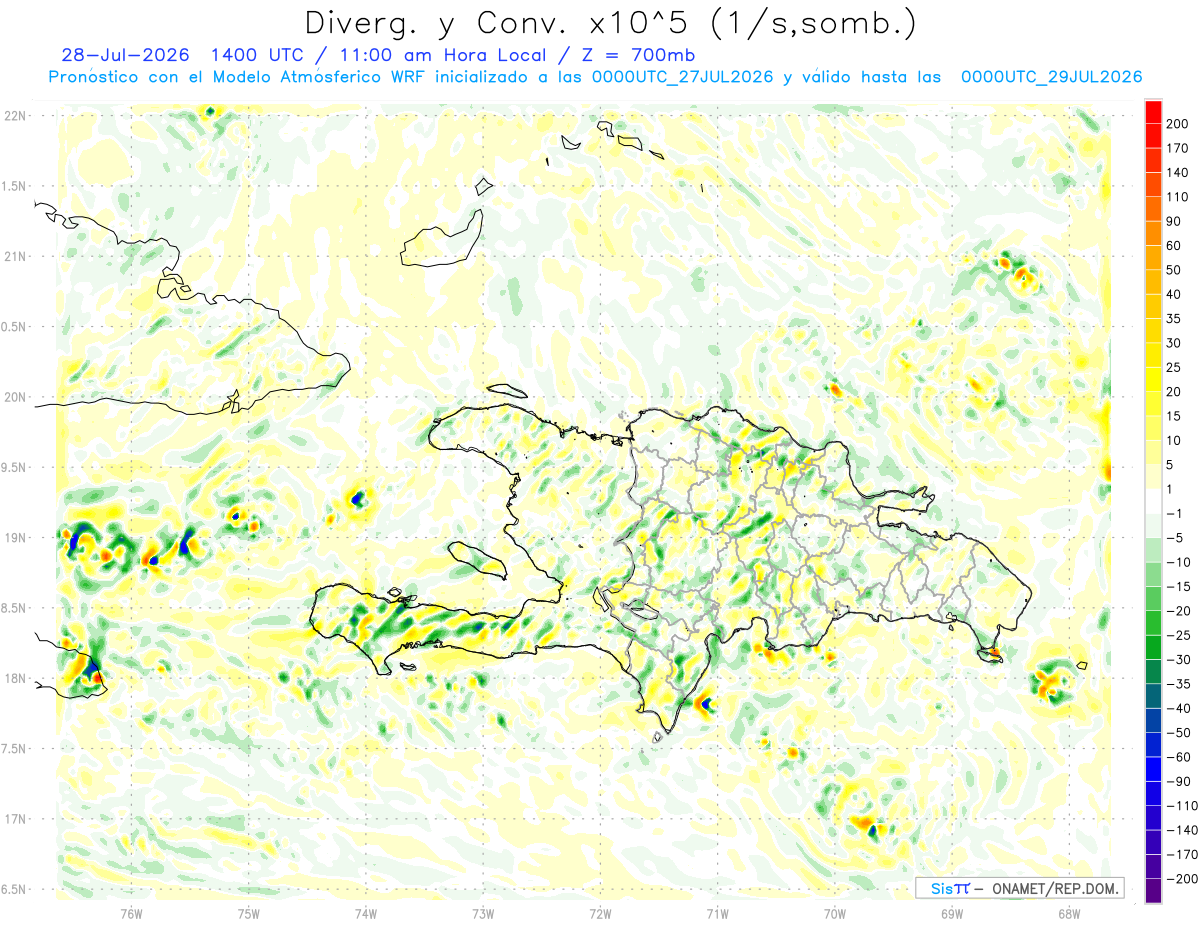The image size is (1200, 927).
Task: Click the positive '1' color scale value
Action: tap(1170, 489)
